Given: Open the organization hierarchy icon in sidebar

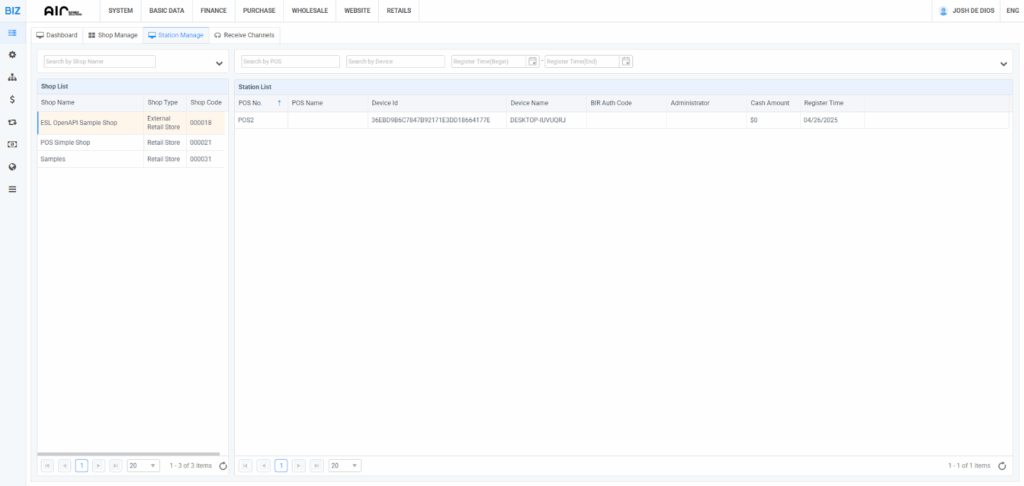Looking at the screenshot, I should click(12, 77).
